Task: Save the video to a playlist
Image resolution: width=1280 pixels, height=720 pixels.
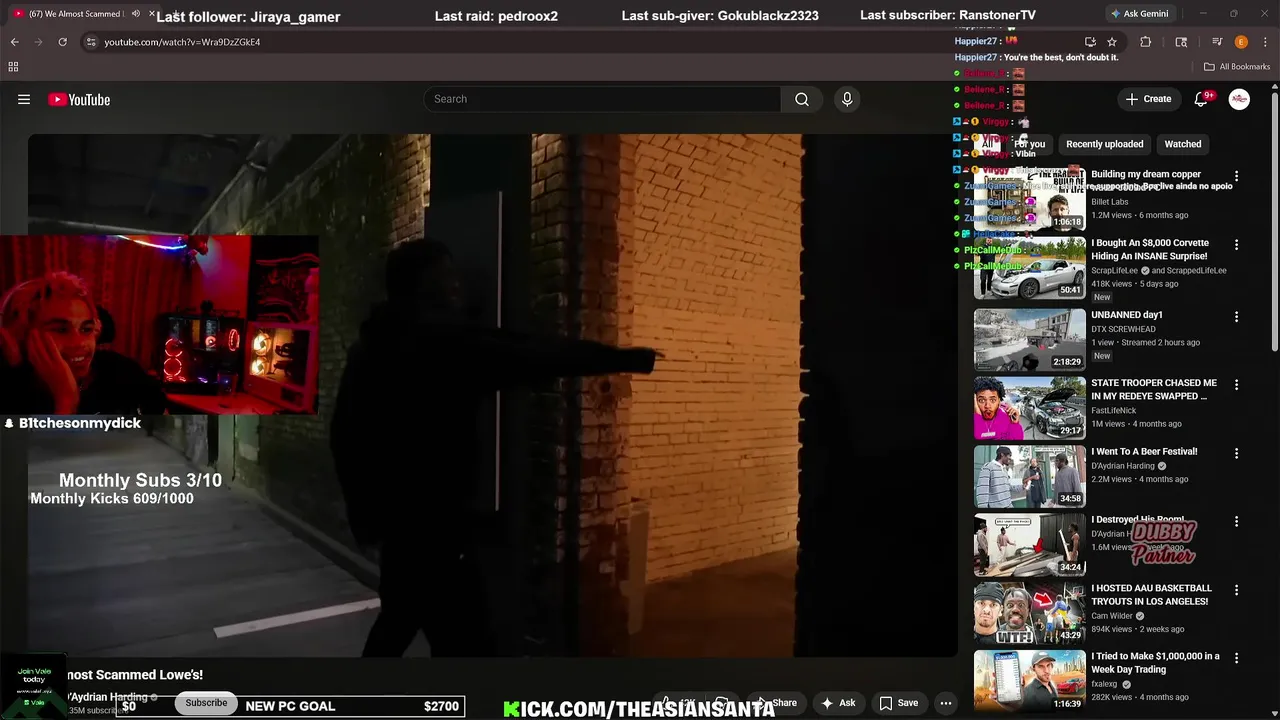Action: tap(898, 703)
